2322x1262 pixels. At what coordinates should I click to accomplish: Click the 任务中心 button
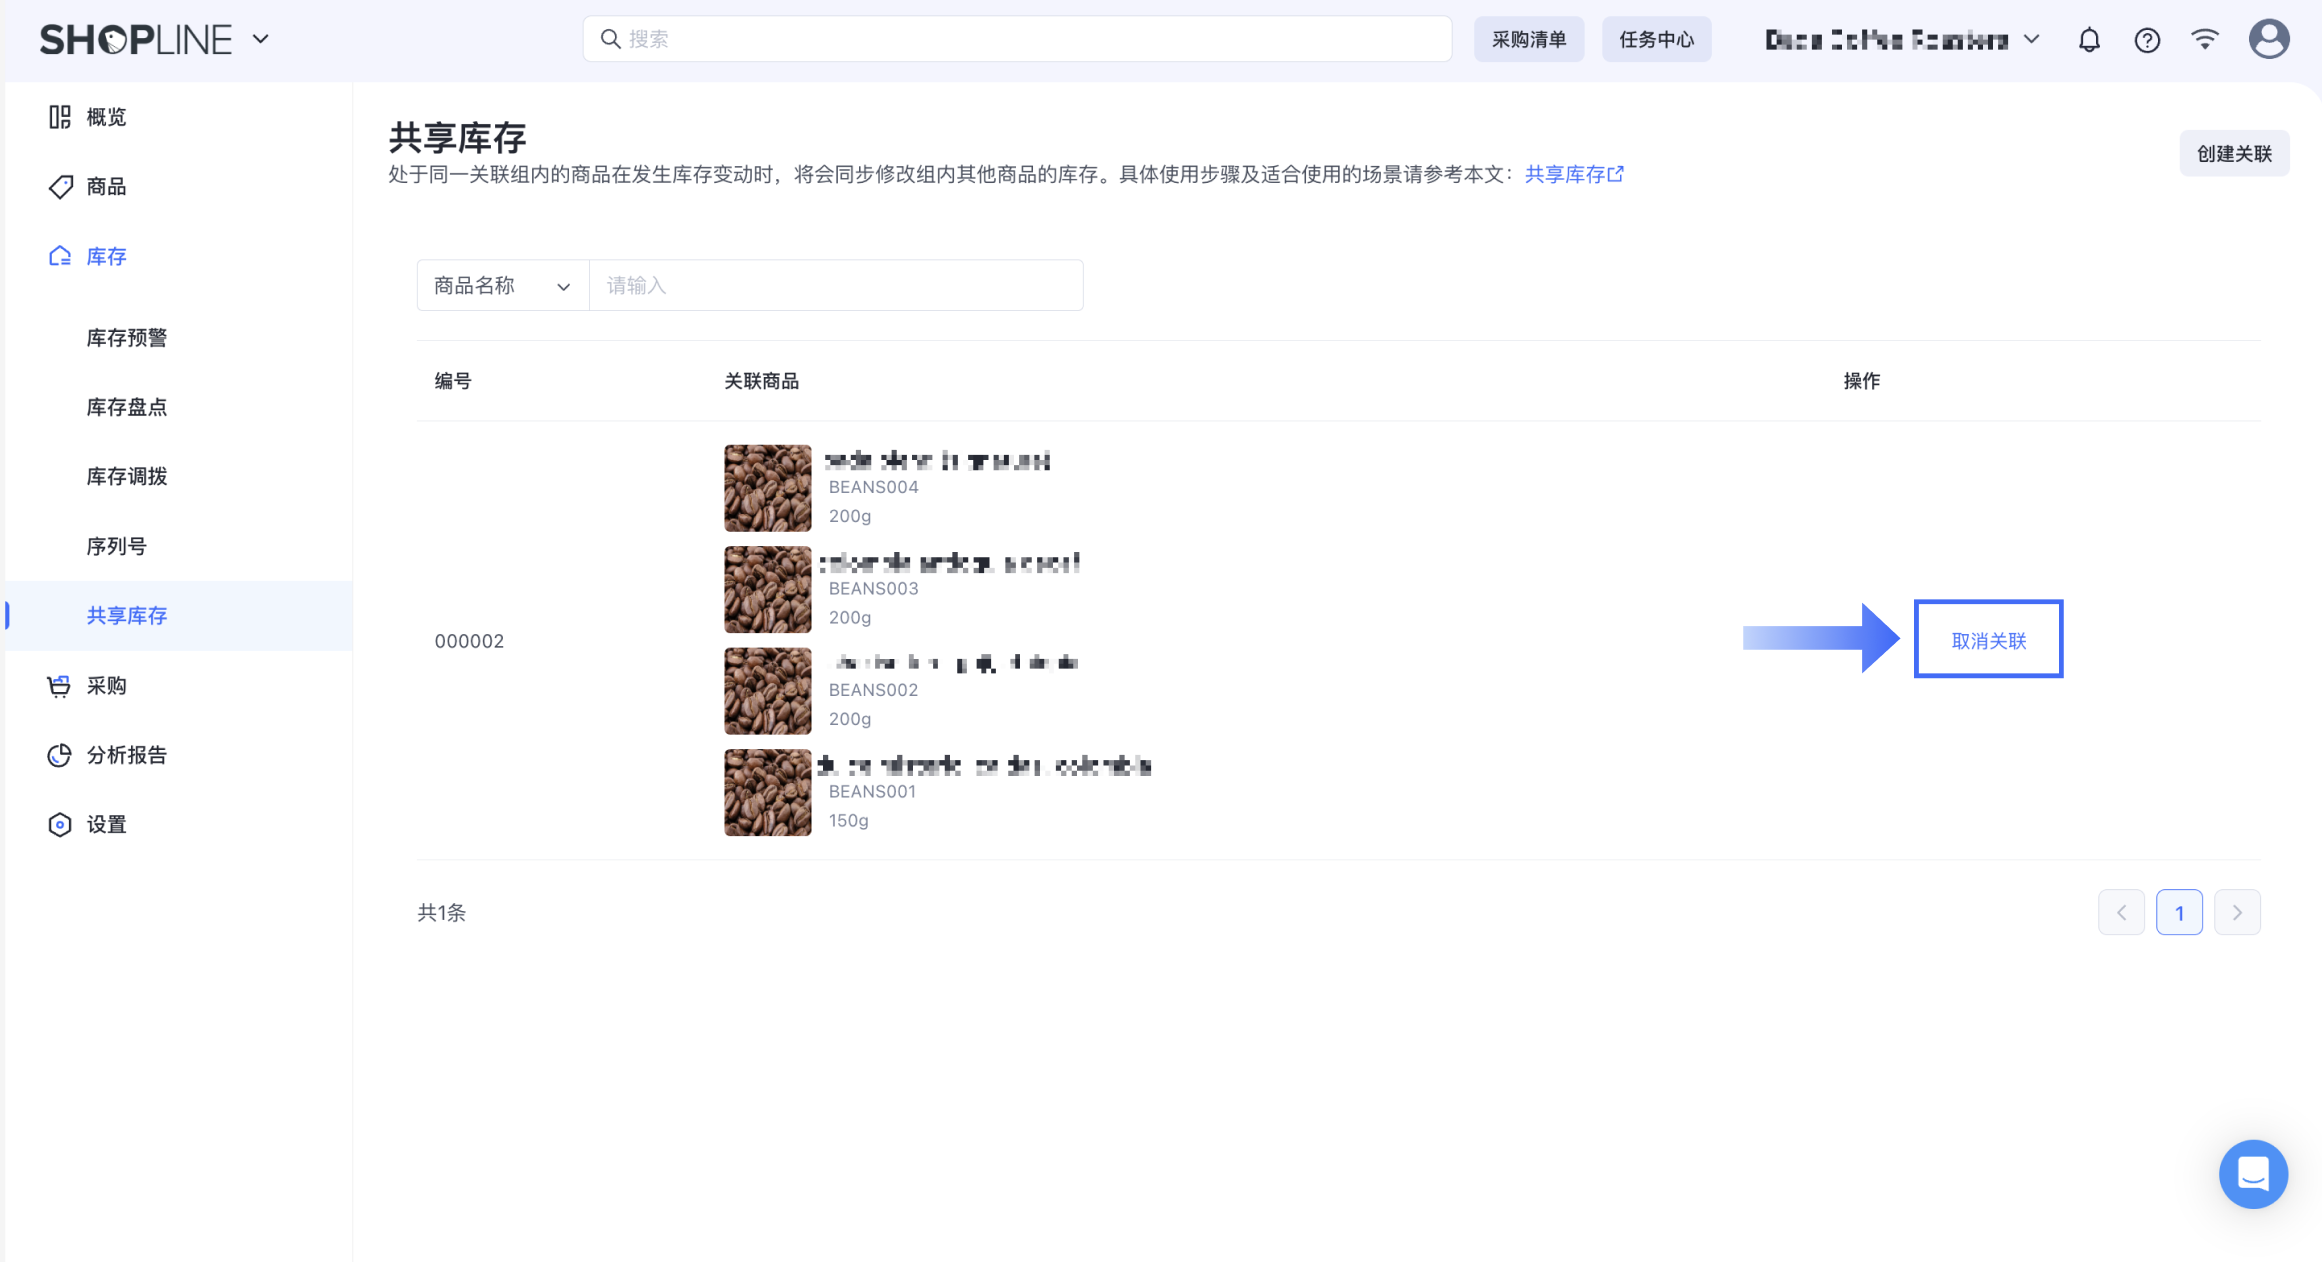[x=1656, y=39]
